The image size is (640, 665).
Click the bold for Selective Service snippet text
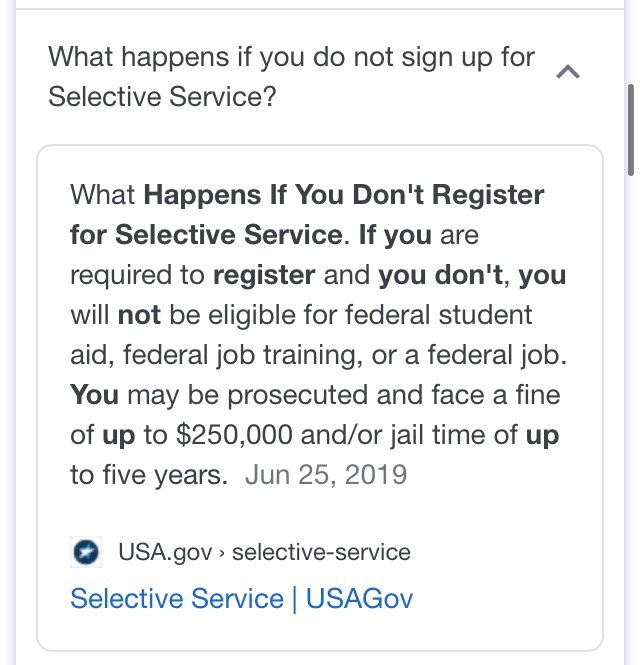206,234
